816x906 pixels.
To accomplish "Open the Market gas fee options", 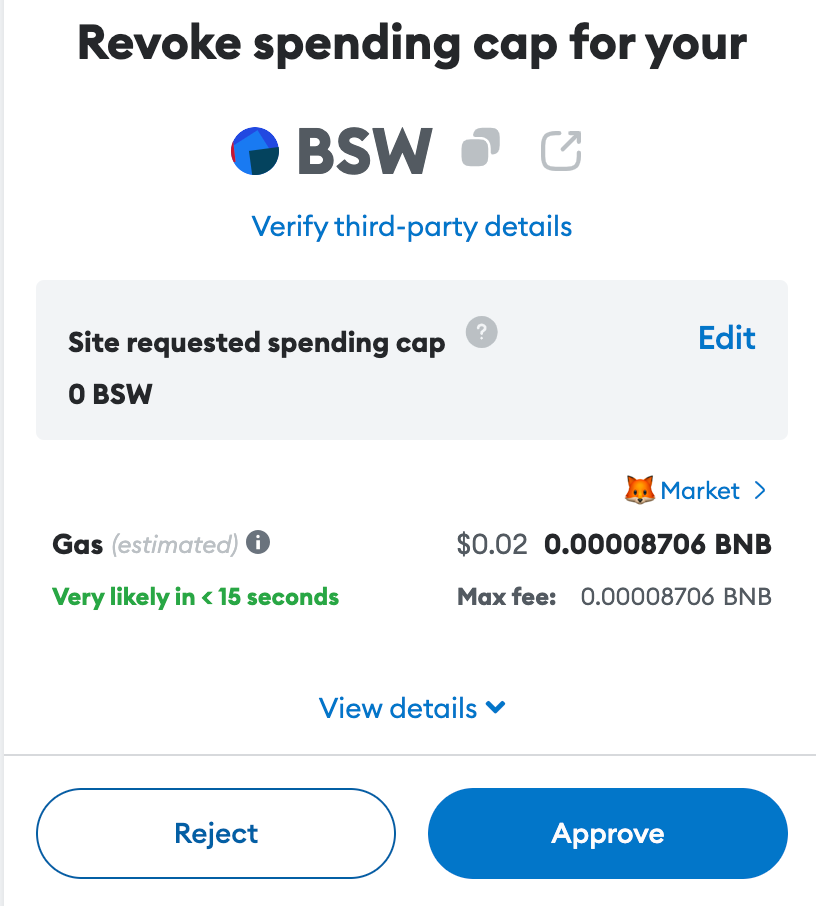I will (700, 490).
